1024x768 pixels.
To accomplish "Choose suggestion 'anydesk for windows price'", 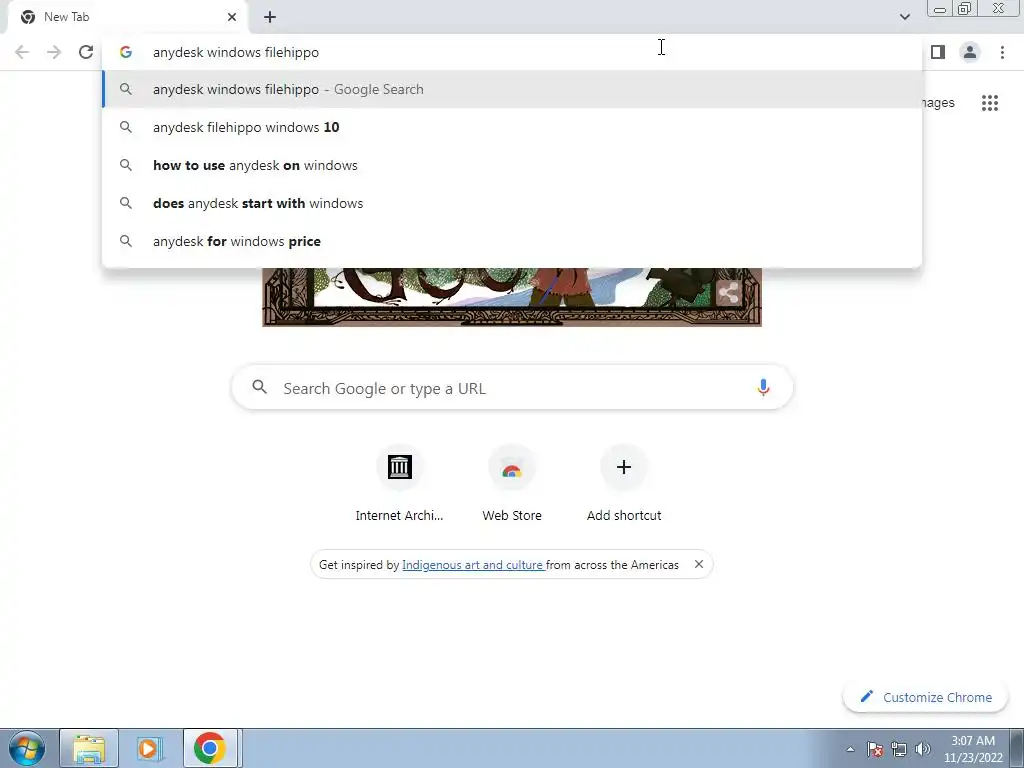I will pos(513,241).
